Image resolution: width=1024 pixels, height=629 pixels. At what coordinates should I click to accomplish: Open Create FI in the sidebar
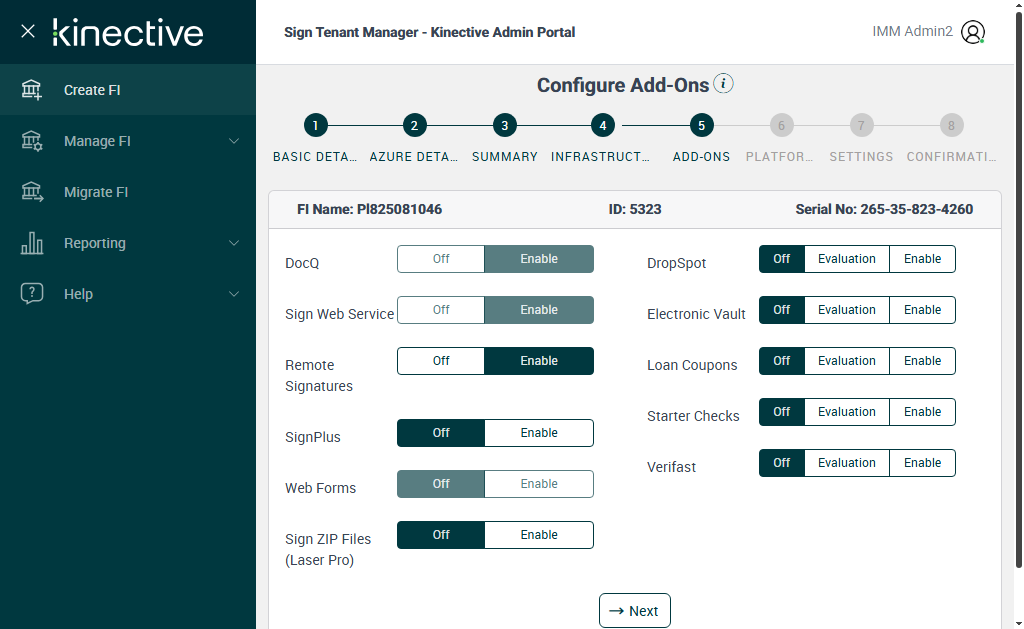click(x=128, y=89)
